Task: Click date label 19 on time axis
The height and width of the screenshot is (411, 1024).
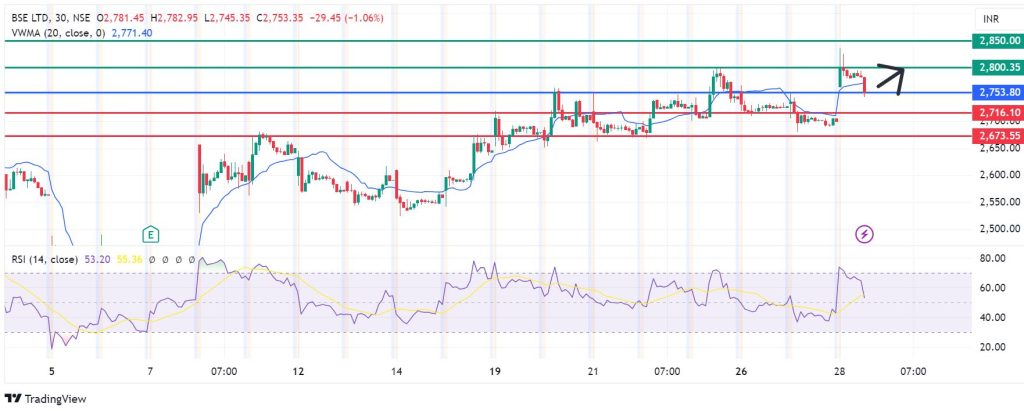Action: click(x=494, y=371)
